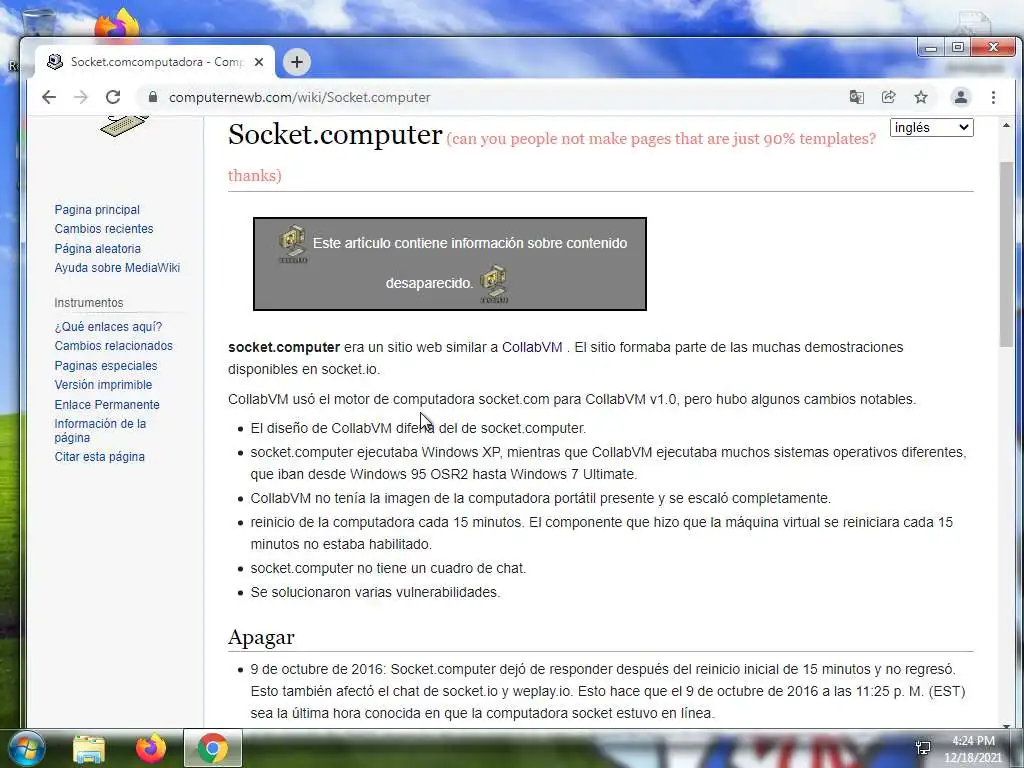Click the wiki logo in the sidebar
1024x768 pixels.
tap(124, 125)
